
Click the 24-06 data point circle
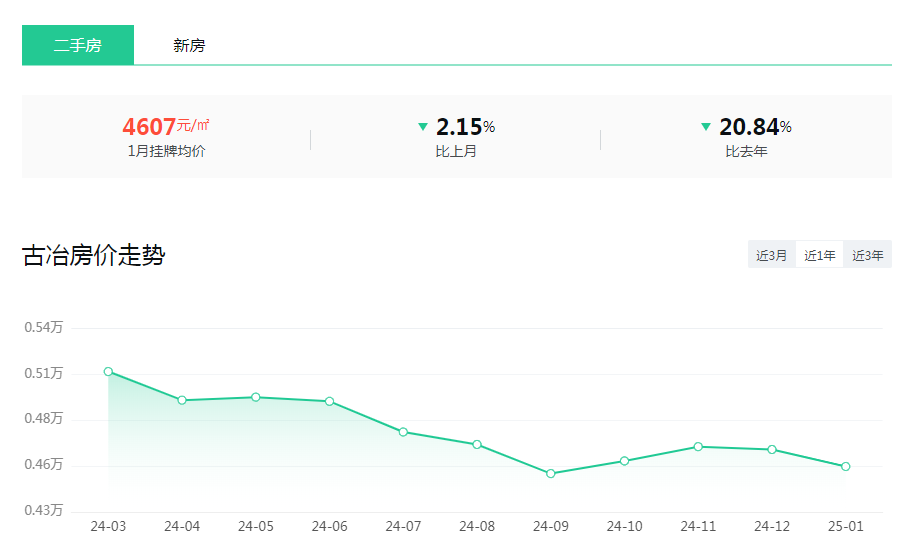coord(329,401)
